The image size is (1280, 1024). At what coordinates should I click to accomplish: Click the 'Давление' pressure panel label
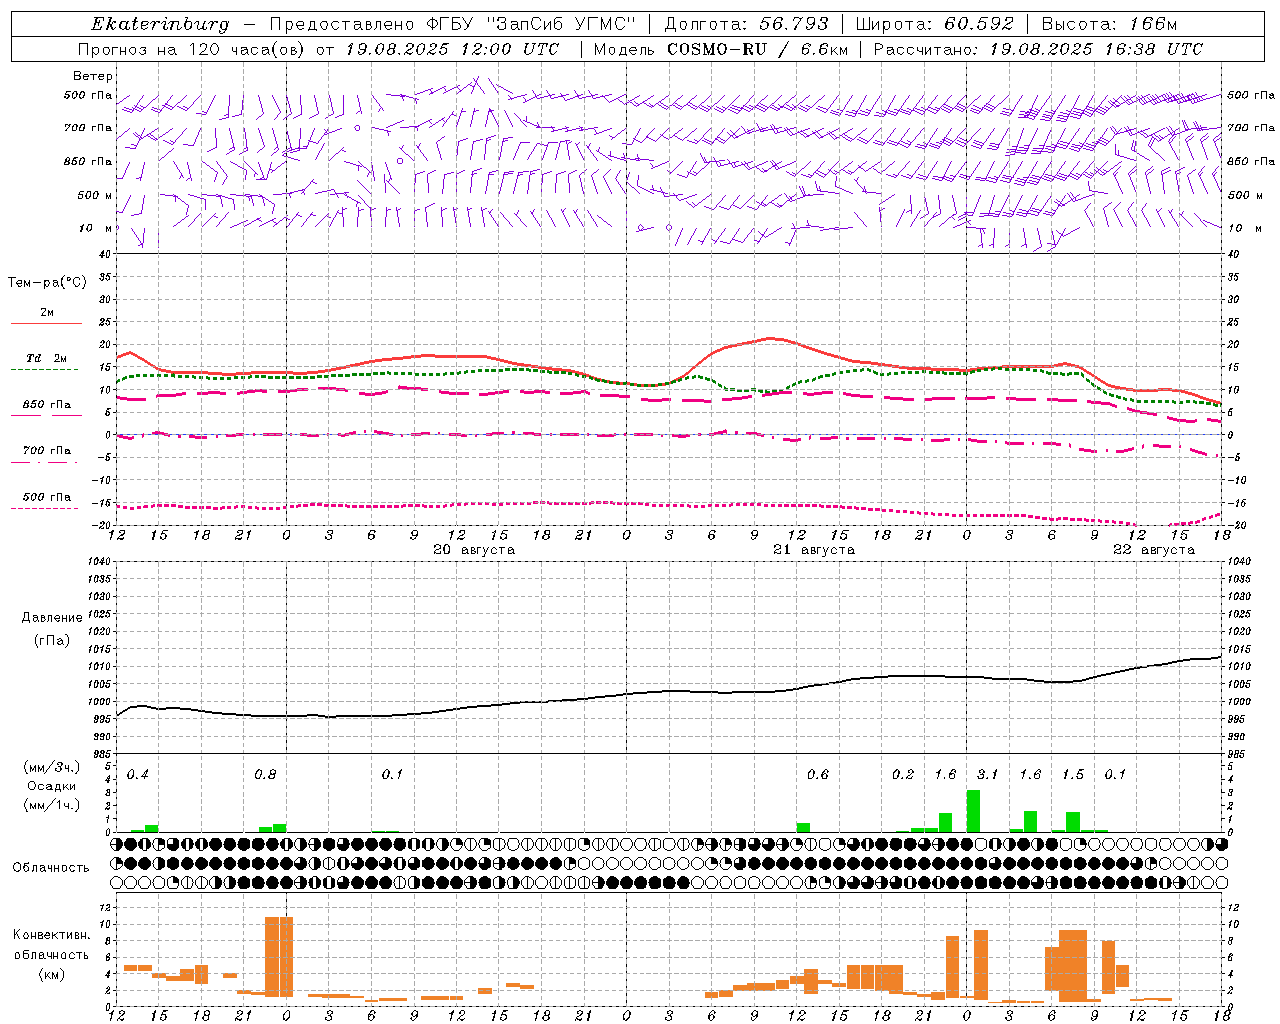[x=52, y=618]
